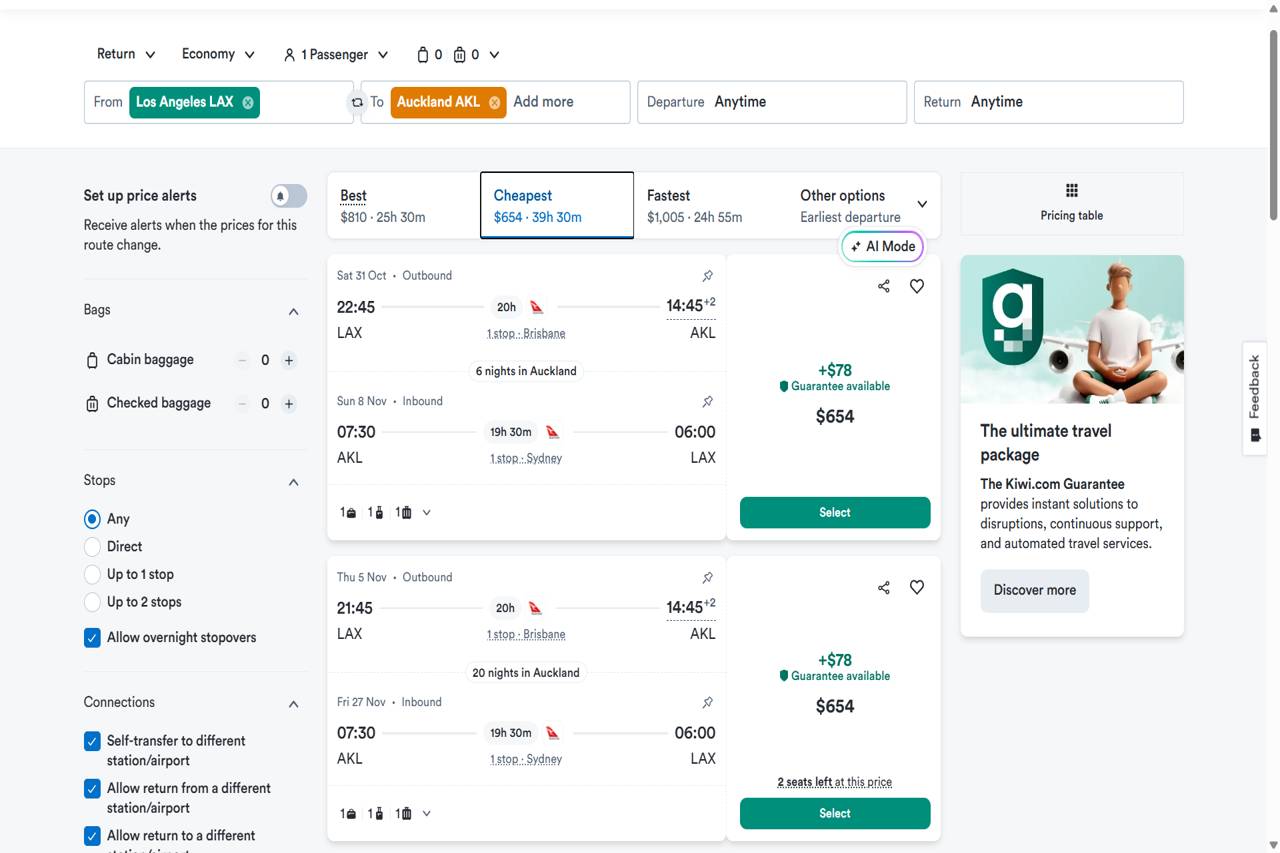Decrease checked baggage count
Screen dimensions: 1280x853
pyautogui.click(x=242, y=404)
